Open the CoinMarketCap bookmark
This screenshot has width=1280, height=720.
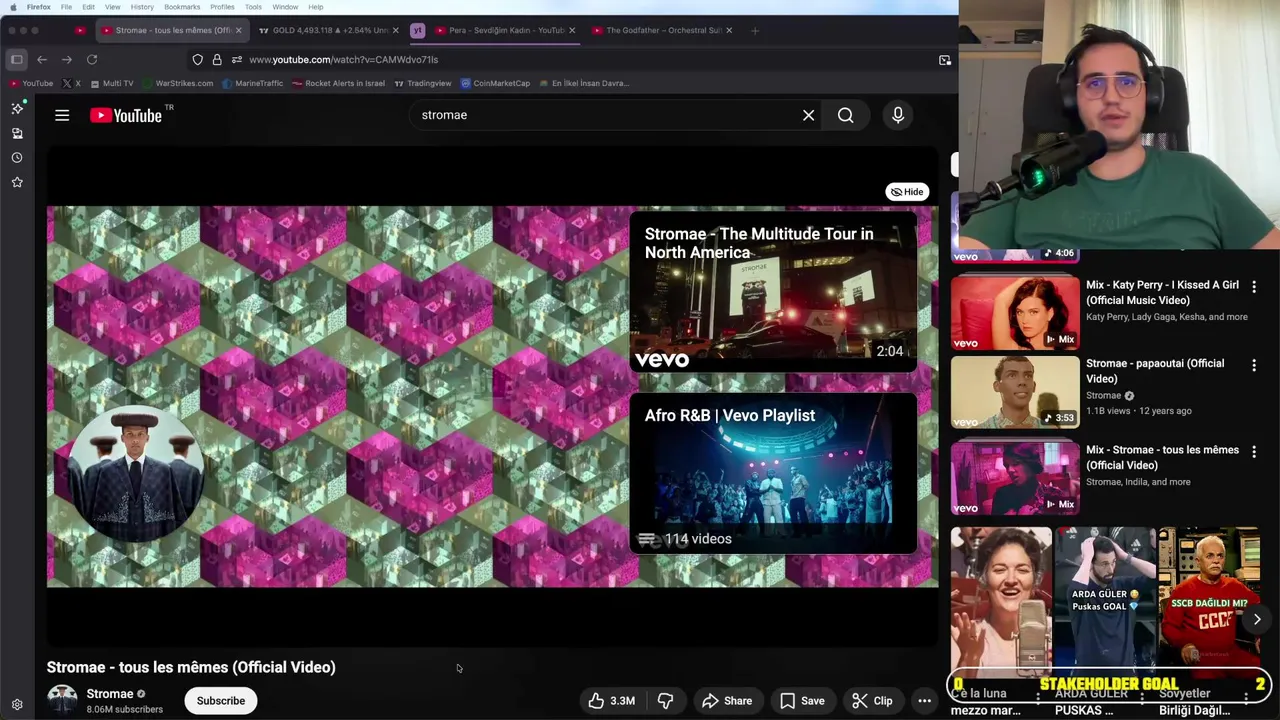point(495,83)
